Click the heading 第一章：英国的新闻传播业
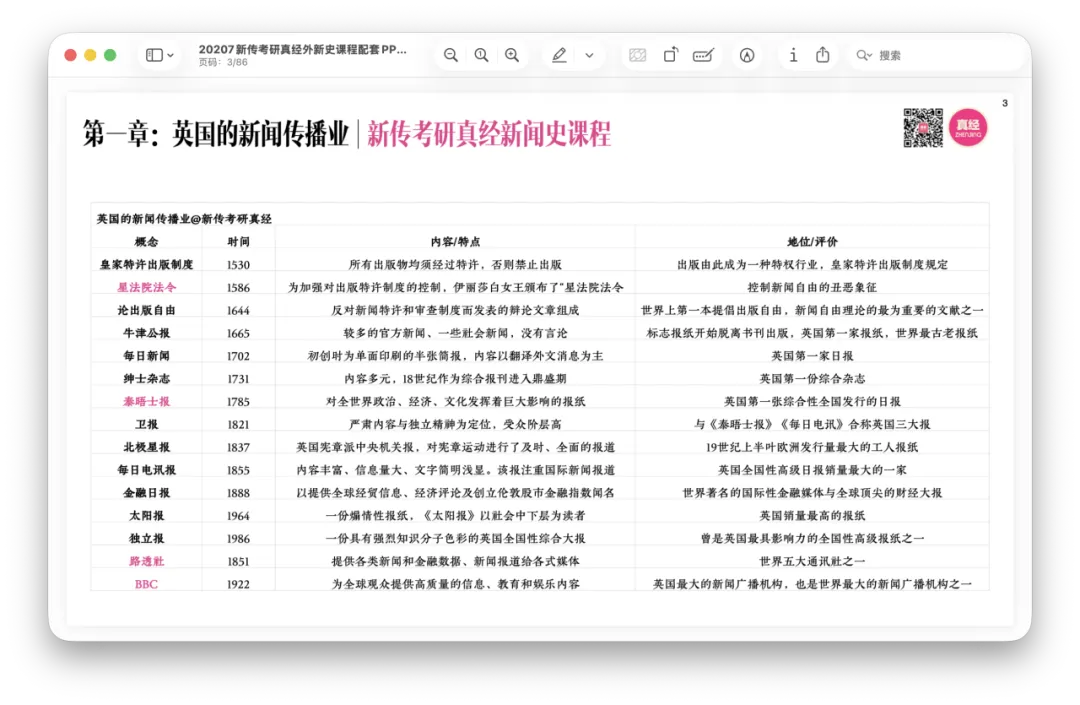Screen dimensions: 1080x705 (216, 133)
